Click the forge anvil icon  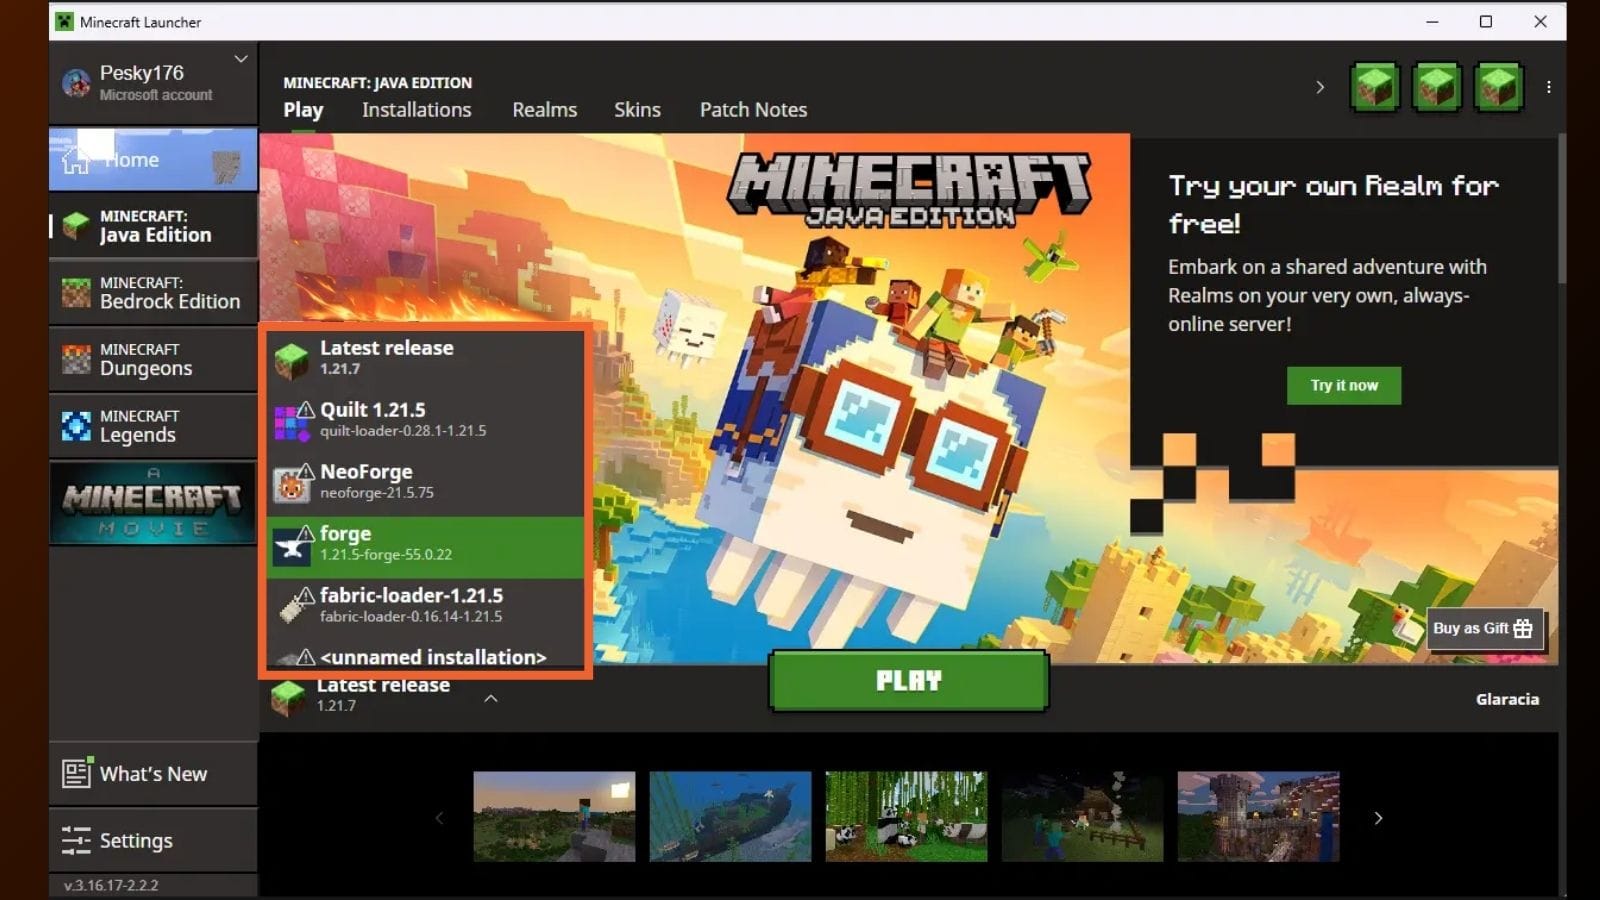tap(291, 546)
